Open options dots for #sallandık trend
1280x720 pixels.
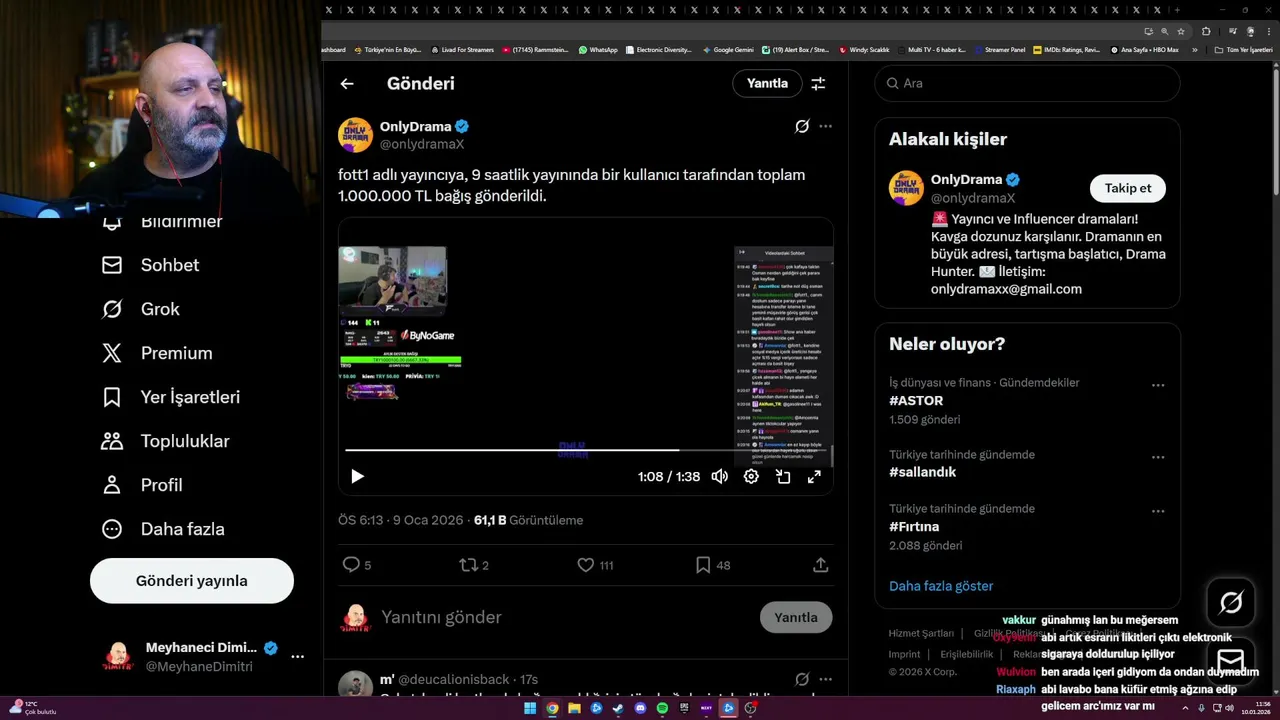(x=1158, y=457)
